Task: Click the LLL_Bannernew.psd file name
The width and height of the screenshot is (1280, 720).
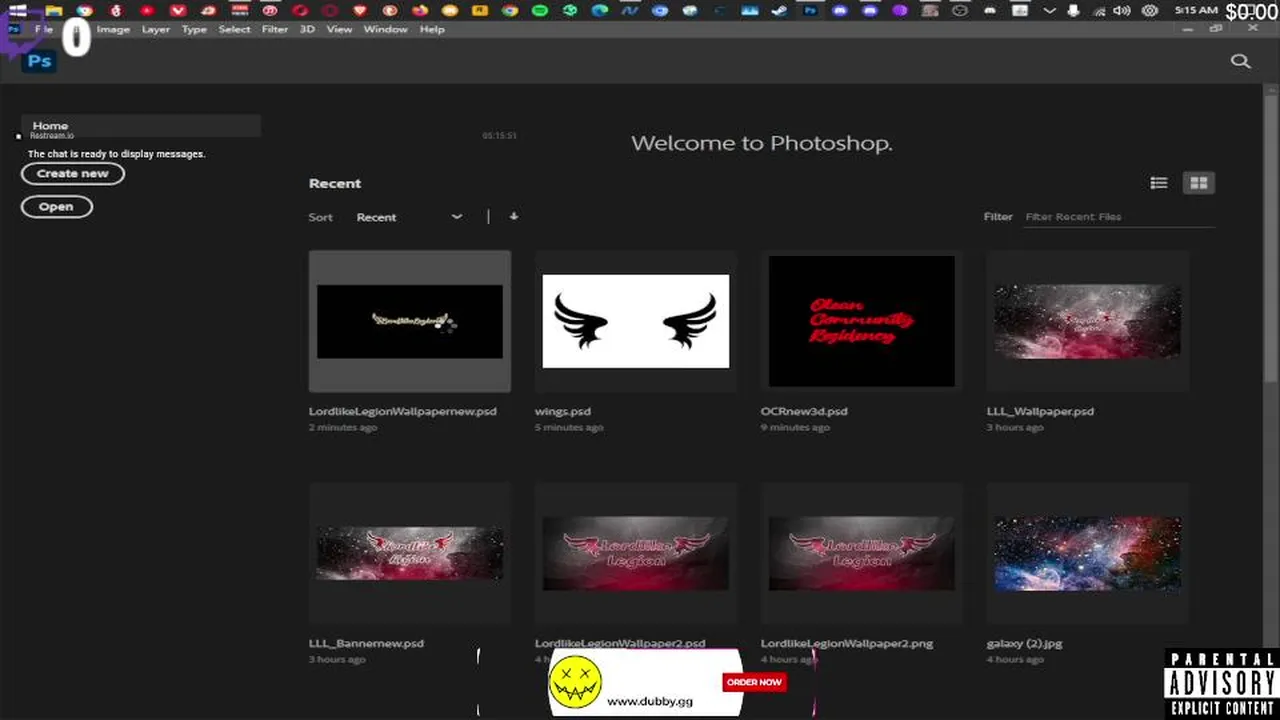Action: 366,643
